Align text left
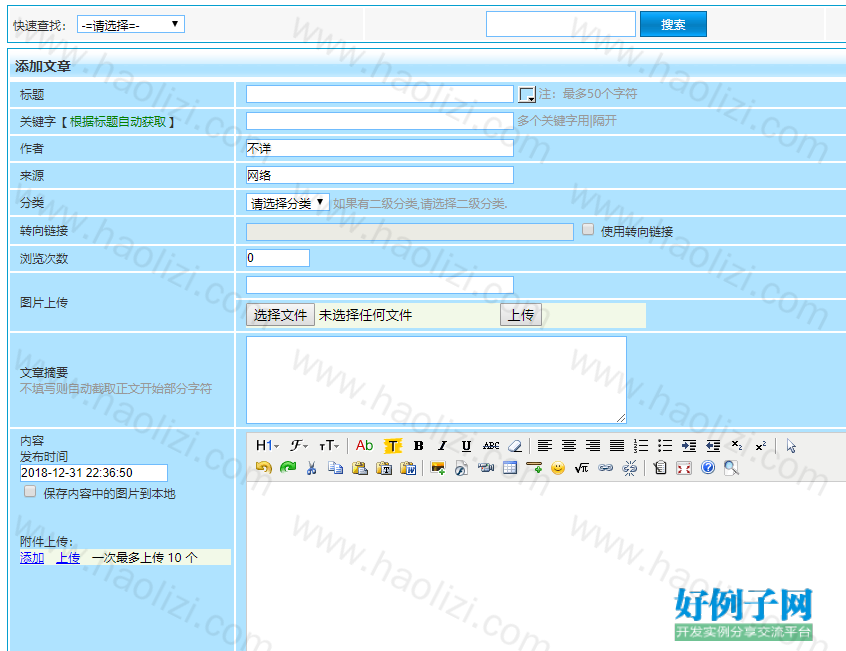 [545, 446]
